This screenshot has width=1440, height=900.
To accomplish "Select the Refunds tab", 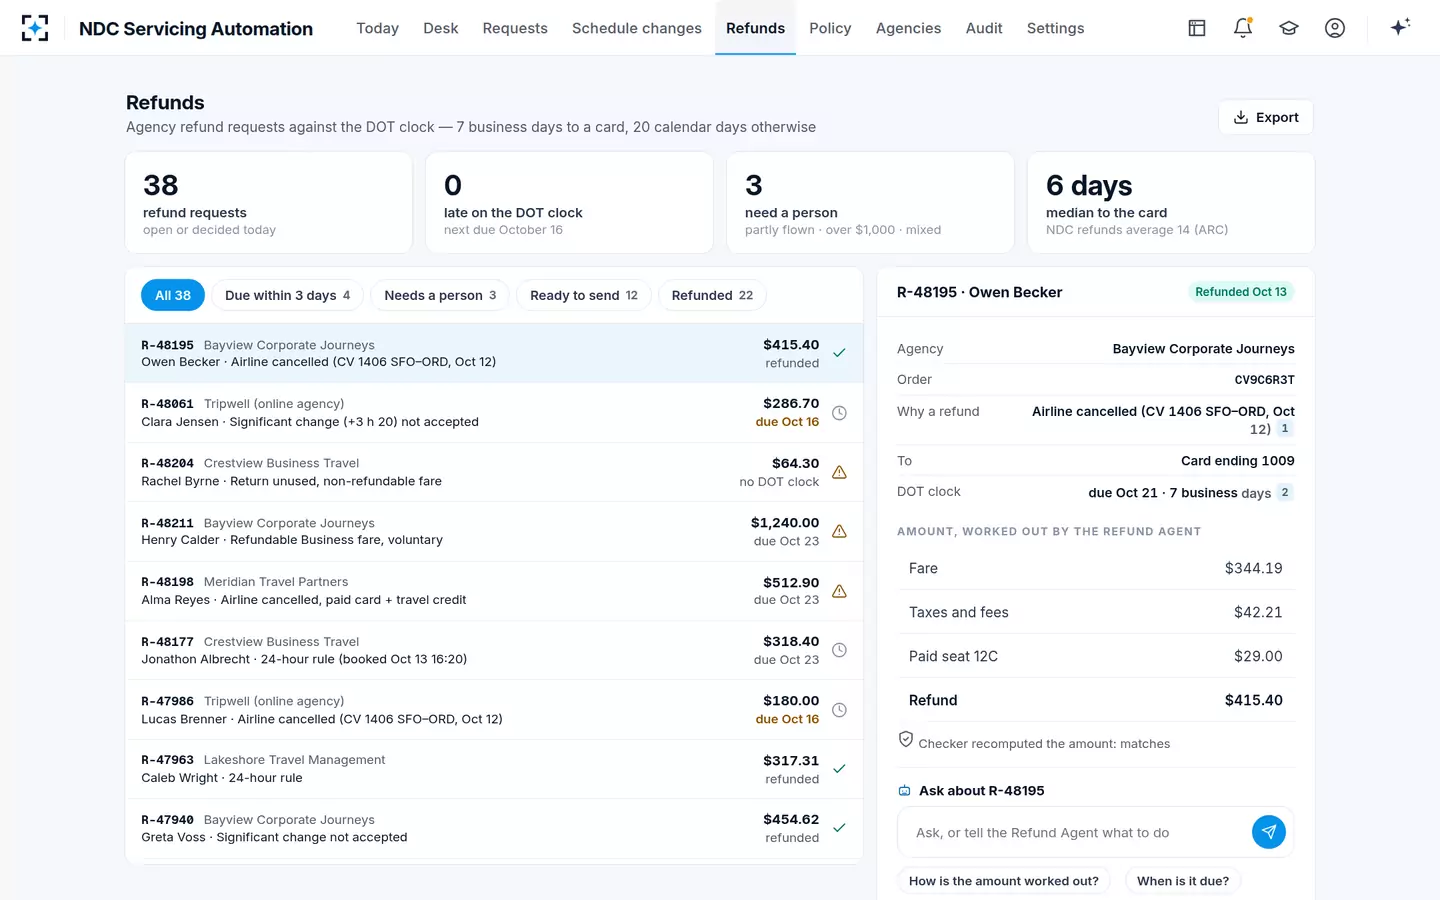I will click(x=755, y=28).
